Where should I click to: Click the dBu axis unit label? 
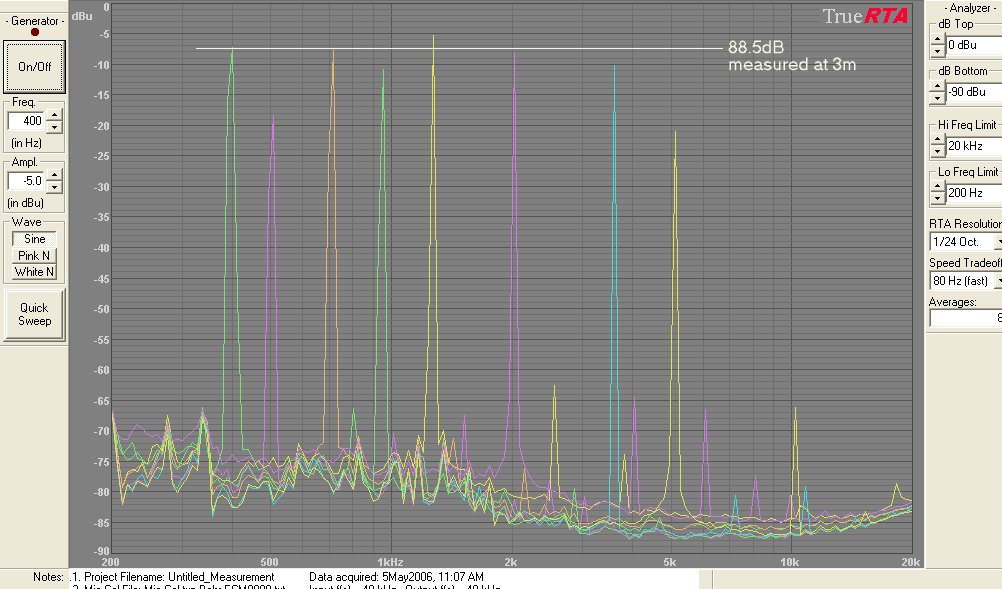coord(82,16)
